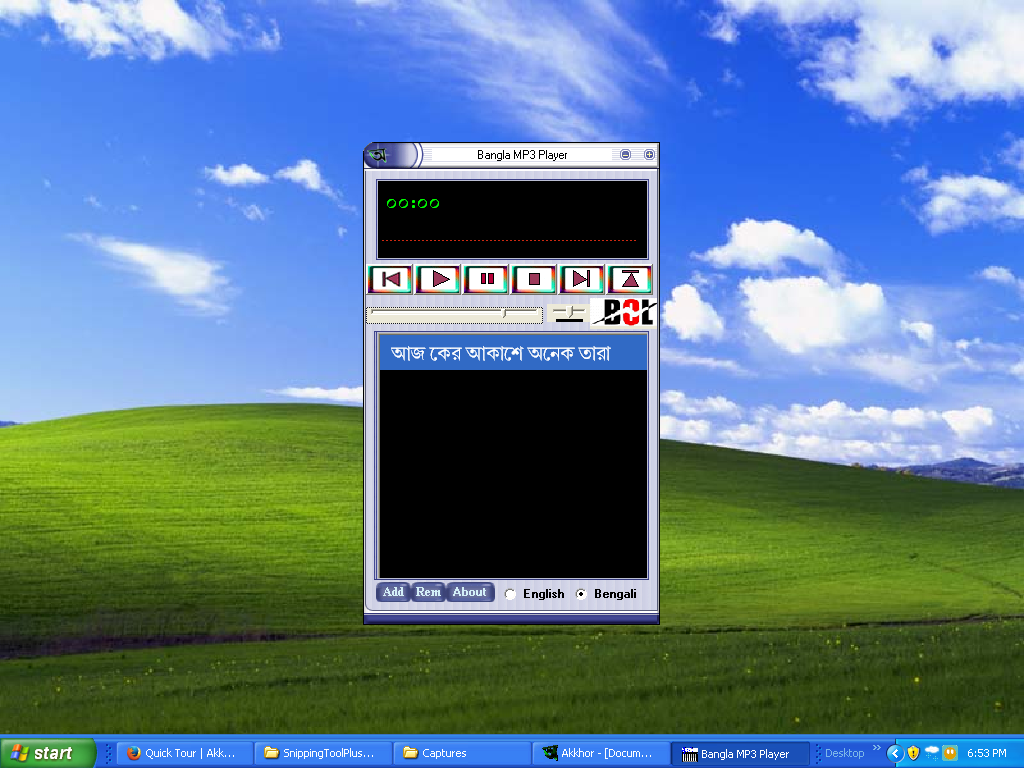This screenshot has height=768, width=1024.
Task: Stop playback using the square Stop button
Action: click(534, 279)
